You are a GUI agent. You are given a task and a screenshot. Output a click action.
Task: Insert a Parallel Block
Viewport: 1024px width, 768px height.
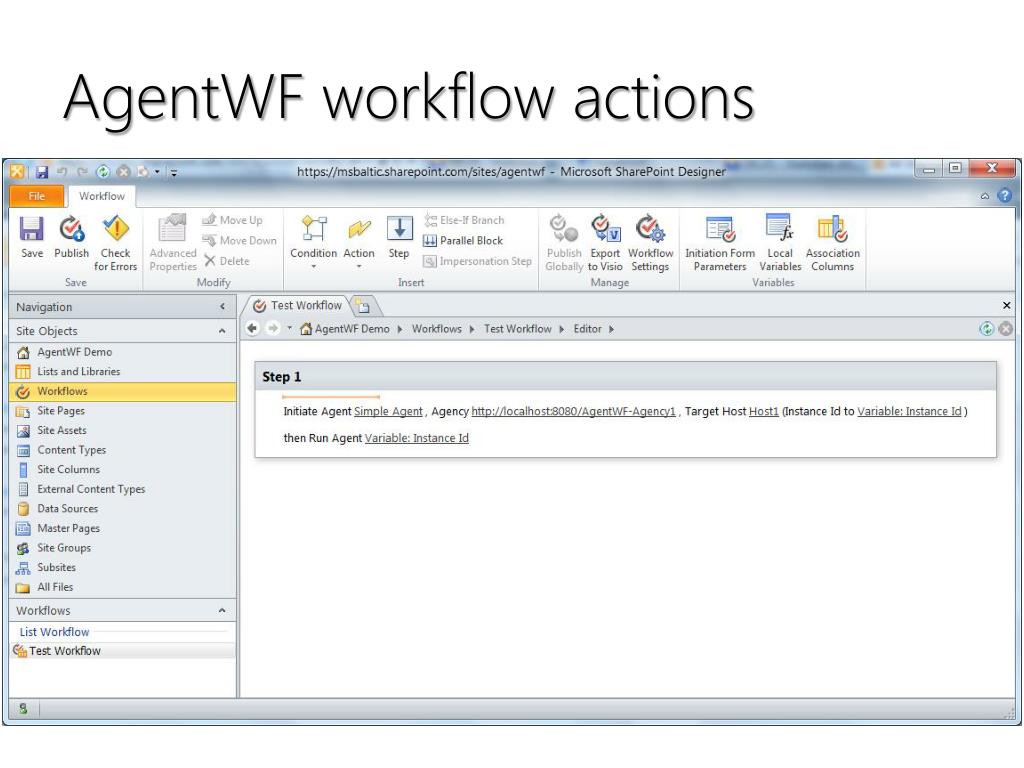coord(463,240)
